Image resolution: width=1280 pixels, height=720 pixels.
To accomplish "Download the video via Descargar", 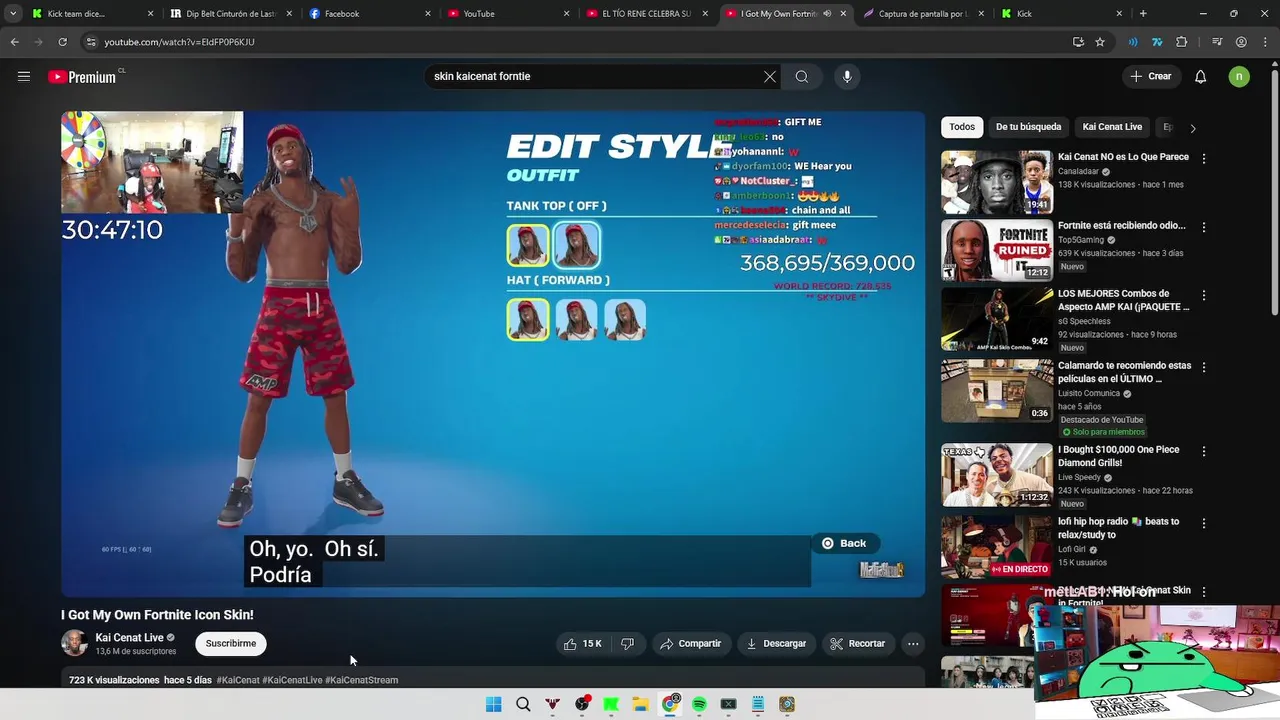I will coord(776,644).
